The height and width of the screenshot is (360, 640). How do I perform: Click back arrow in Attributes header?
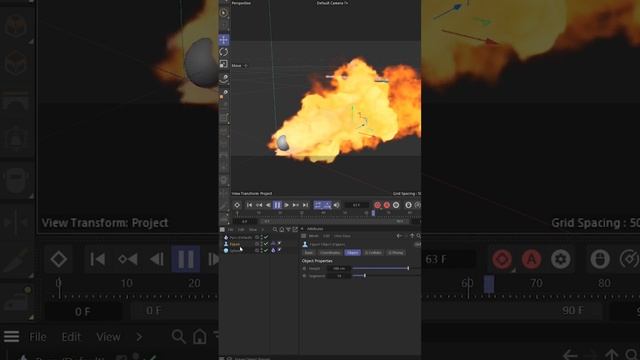pos(399,236)
